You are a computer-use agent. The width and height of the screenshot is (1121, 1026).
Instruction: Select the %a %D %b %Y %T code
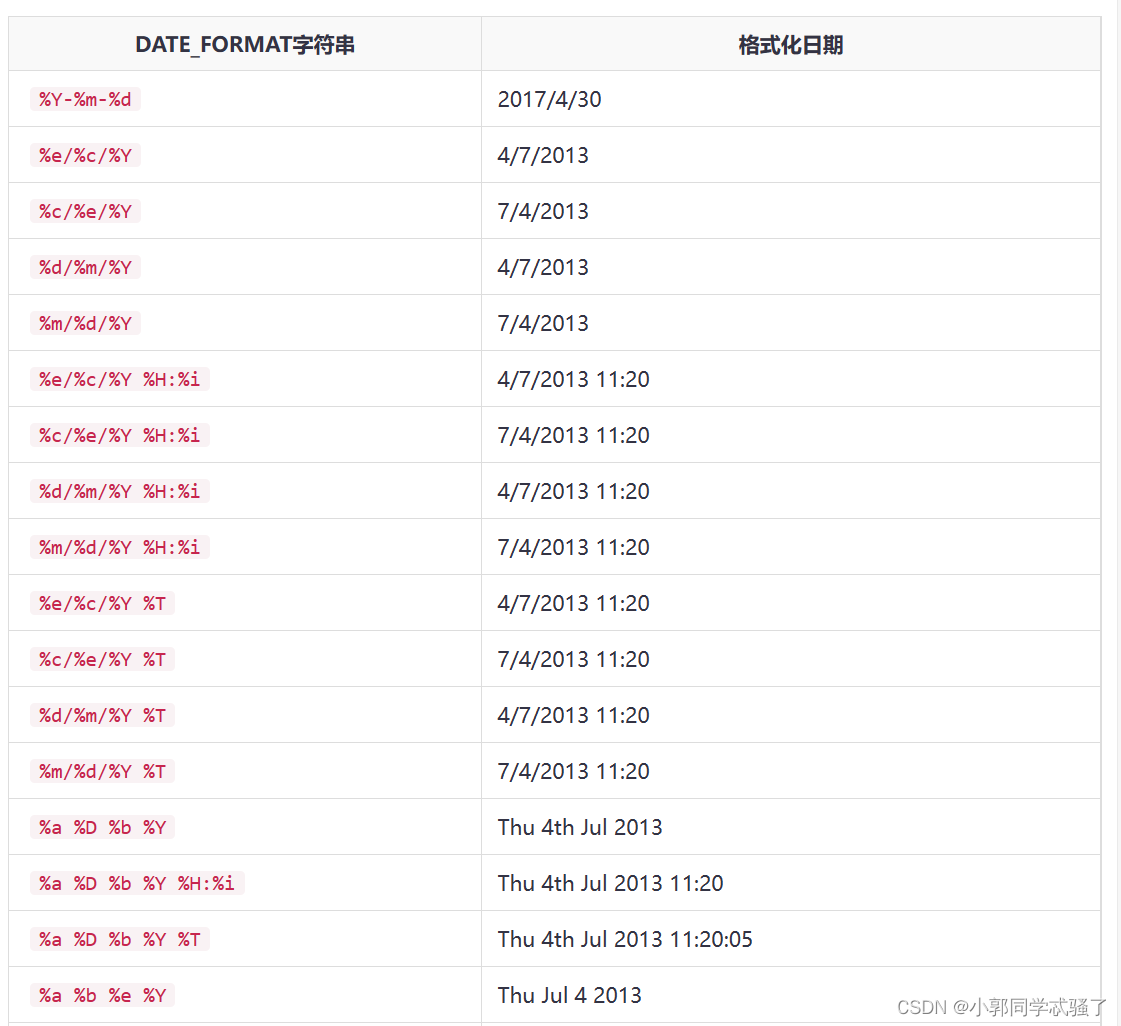(x=119, y=939)
